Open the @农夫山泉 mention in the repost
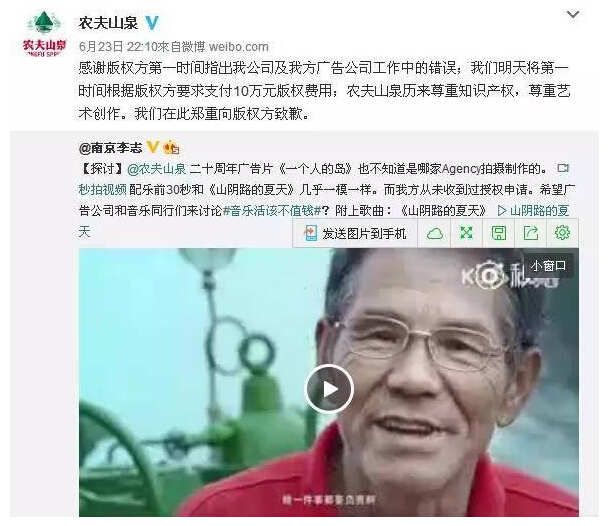This screenshot has height=526, width=611. (x=157, y=169)
